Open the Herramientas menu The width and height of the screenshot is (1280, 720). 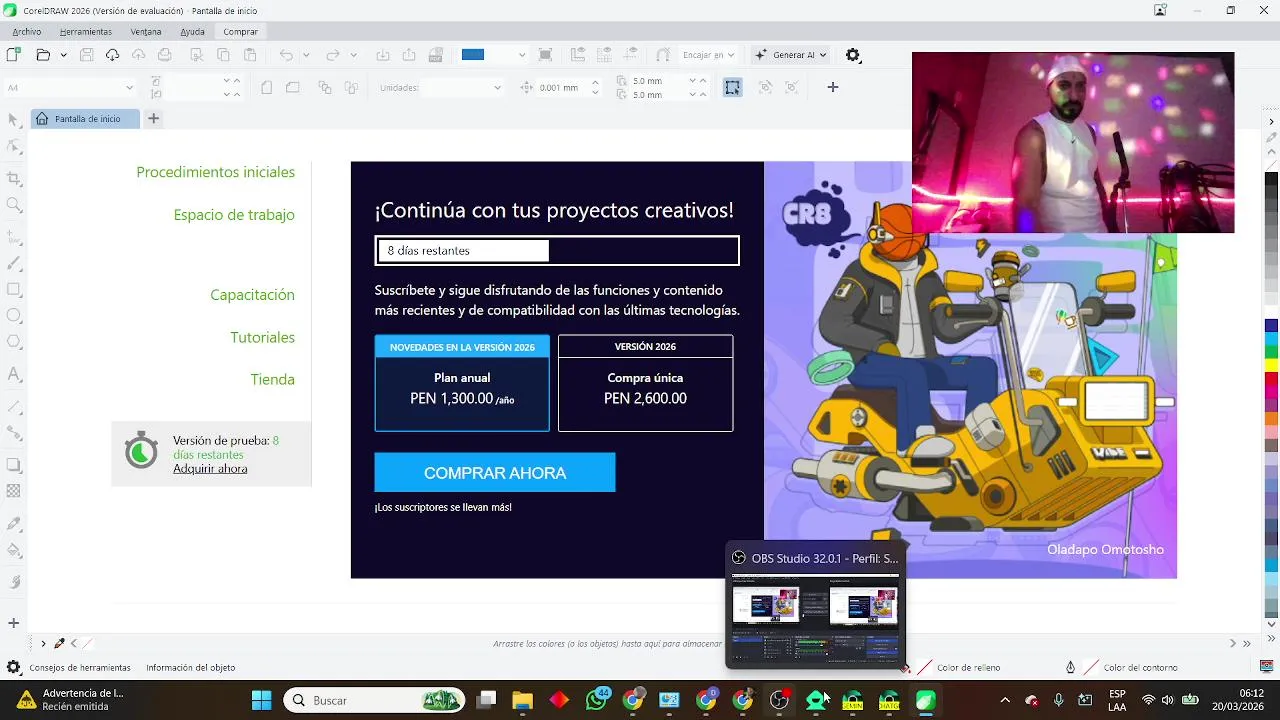[86, 31]
